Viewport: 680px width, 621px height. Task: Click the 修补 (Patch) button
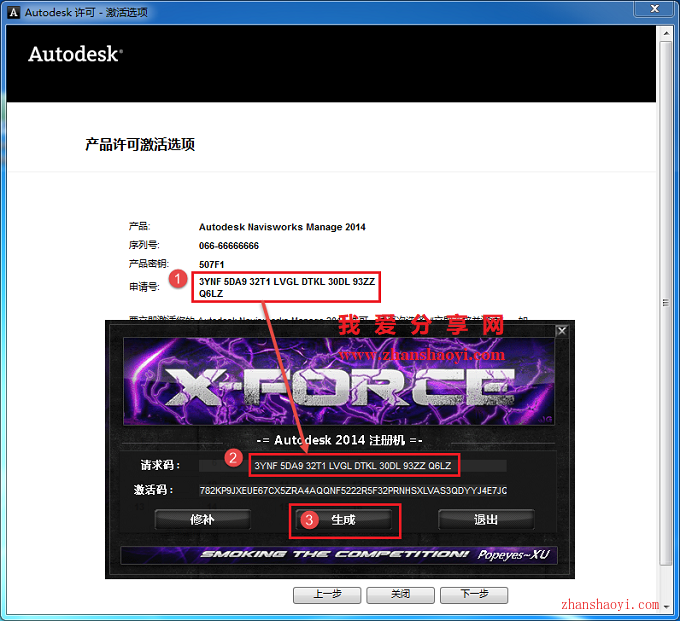coord(203,520)
